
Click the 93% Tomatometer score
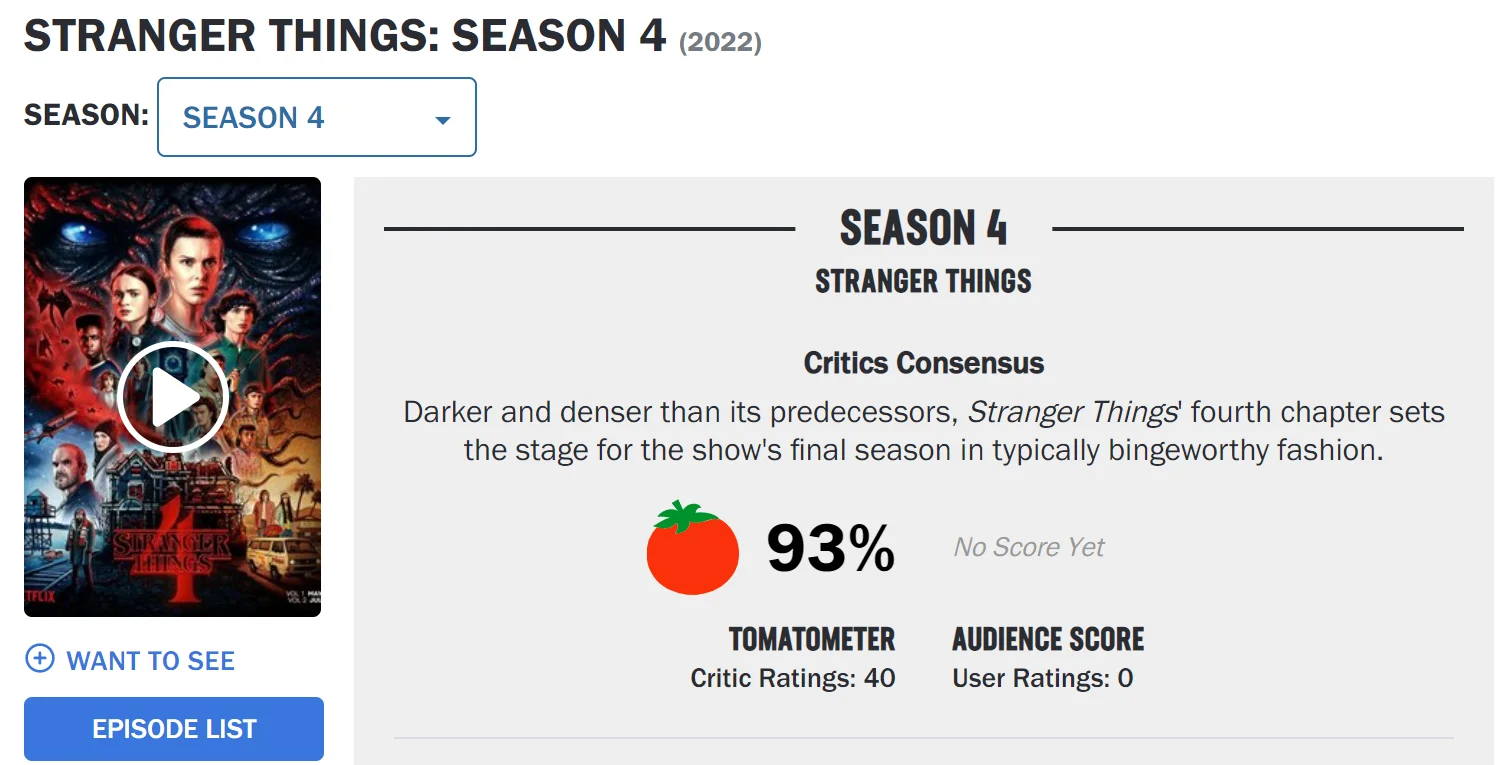830,548
